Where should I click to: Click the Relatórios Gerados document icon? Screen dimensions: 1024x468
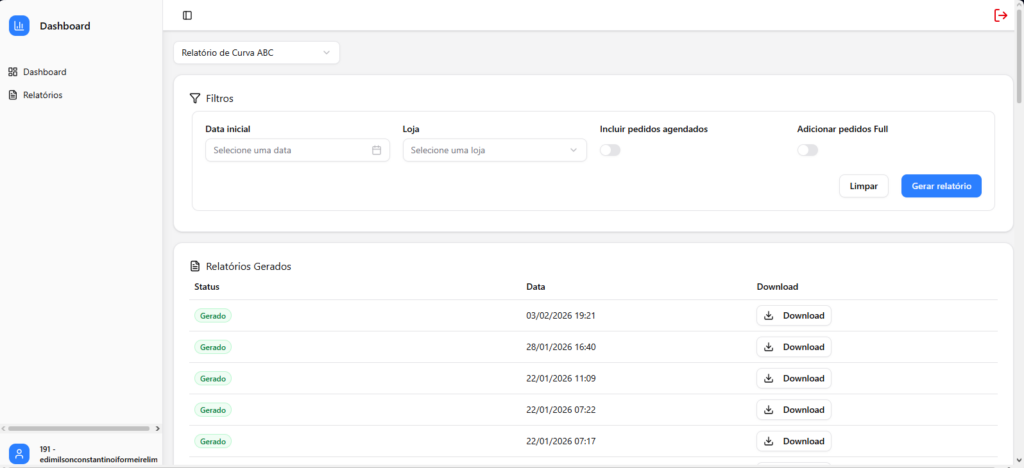(x=195, y=267)
